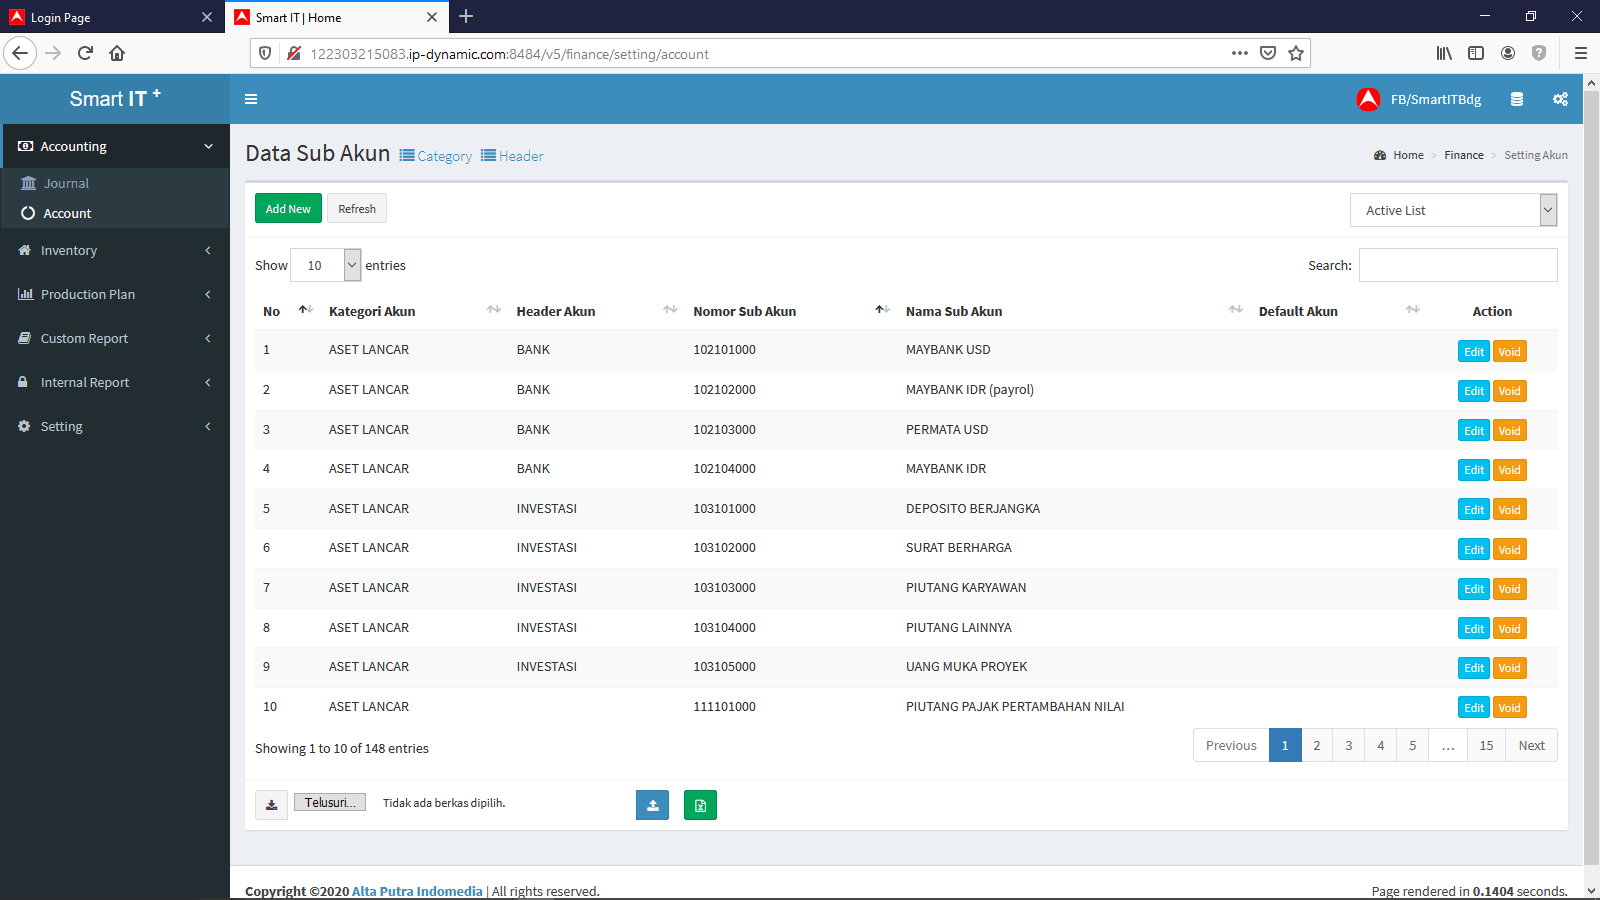1600x900 pixels.
Task: Bookmark this page with the star icon
Action: 1296,53
